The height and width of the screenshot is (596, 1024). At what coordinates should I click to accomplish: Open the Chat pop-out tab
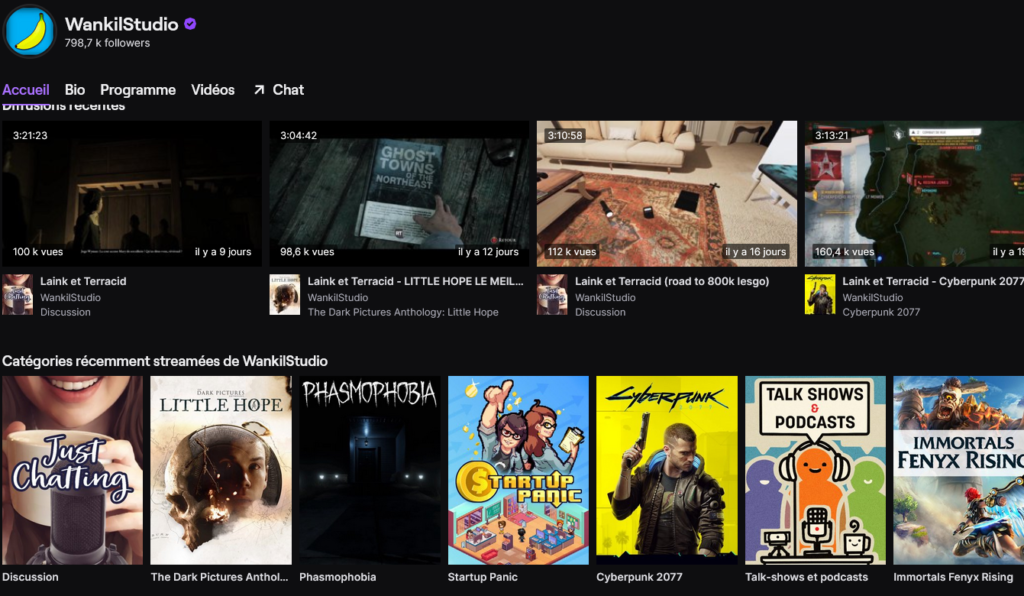coord(279,90)
